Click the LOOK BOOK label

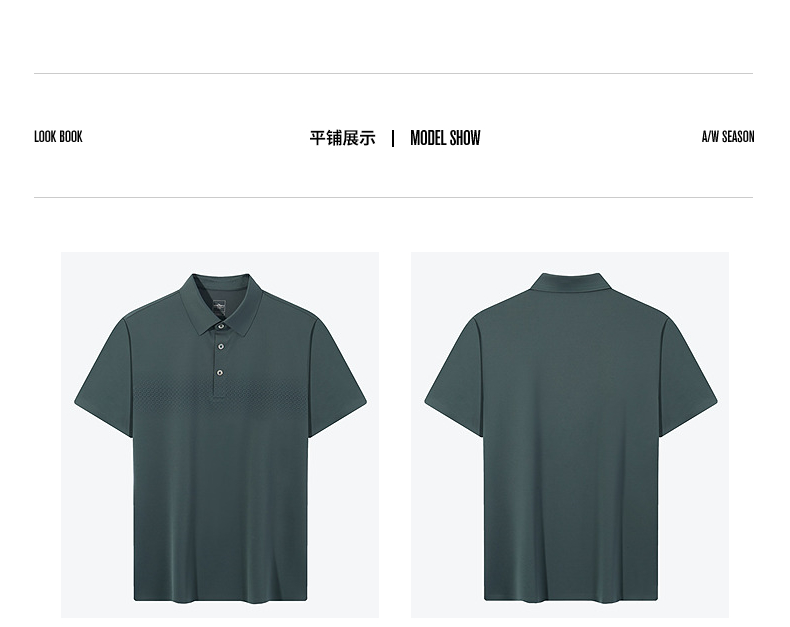pyautogui.click(x=58, y=137)
